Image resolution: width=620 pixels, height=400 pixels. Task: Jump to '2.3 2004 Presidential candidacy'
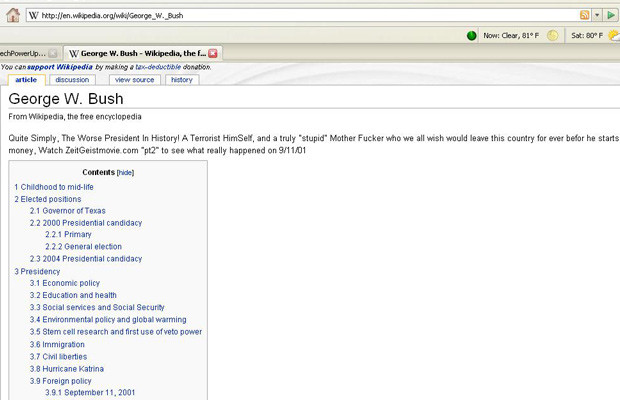coord(86,259)
